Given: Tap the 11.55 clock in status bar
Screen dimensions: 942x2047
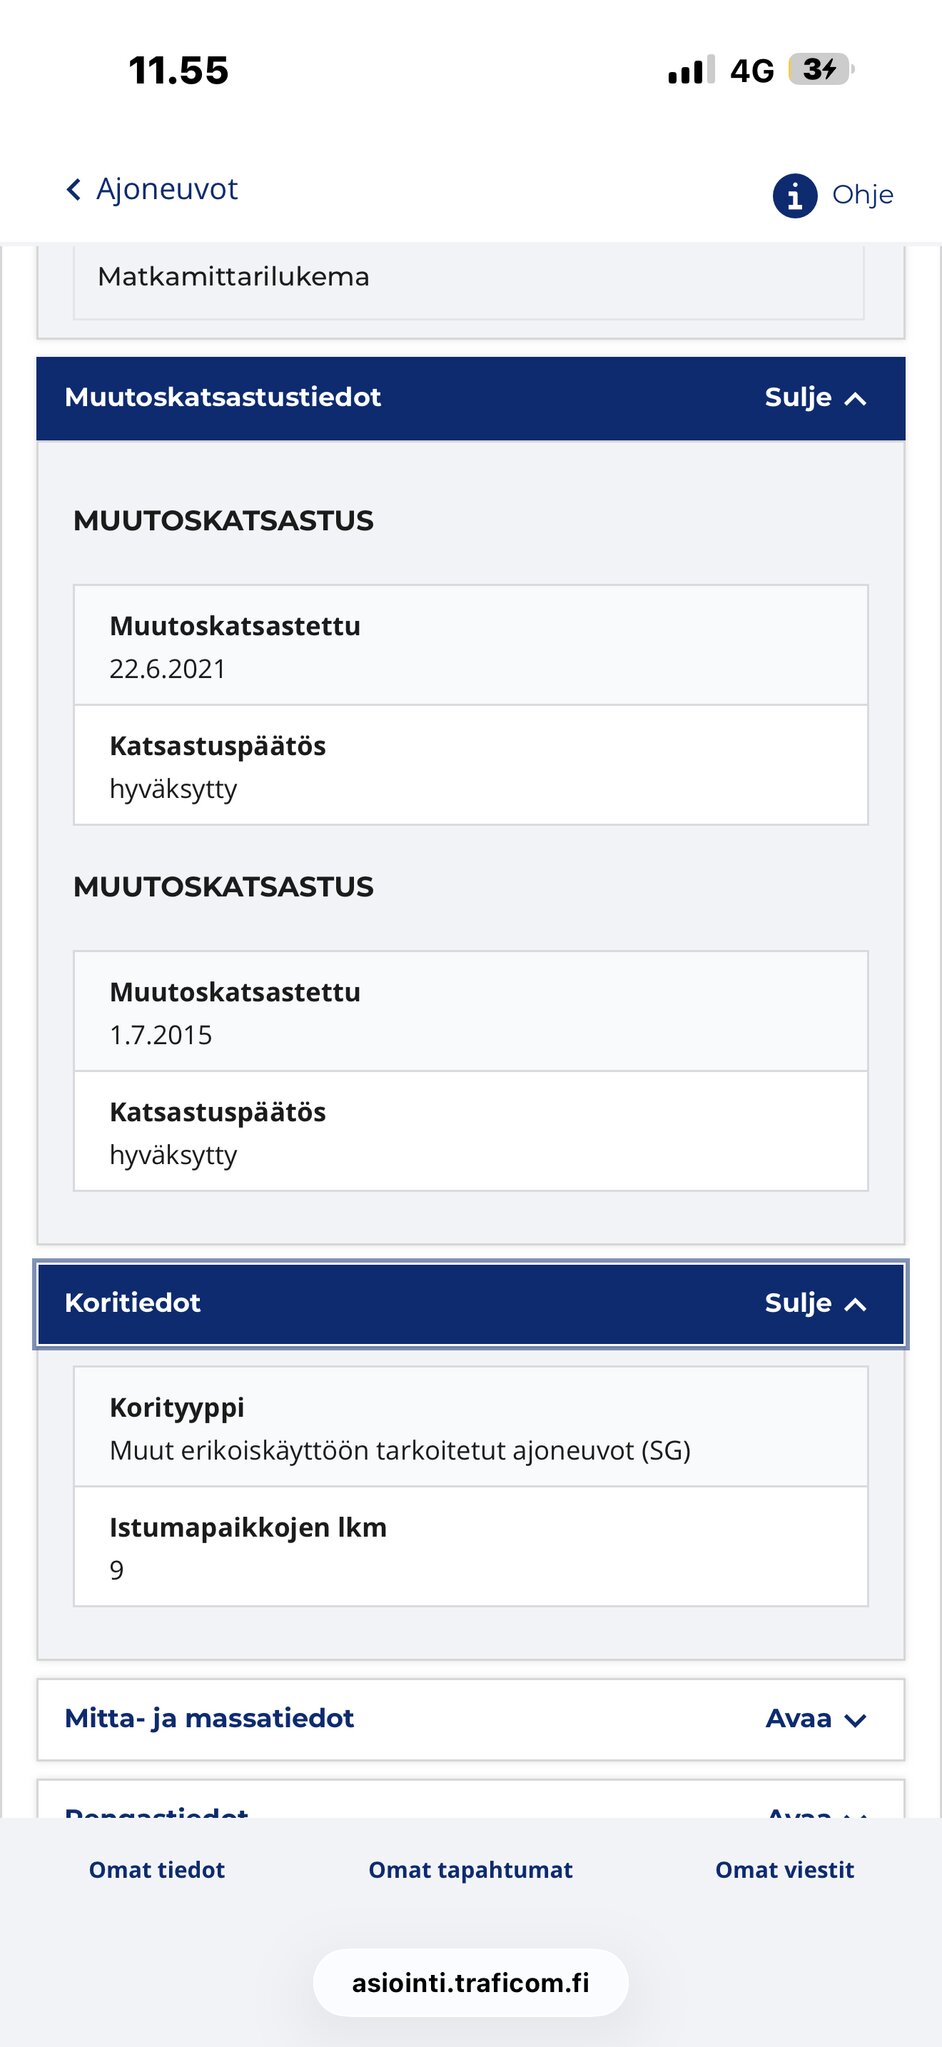Looking at the screenshot, I should [179, 71].
